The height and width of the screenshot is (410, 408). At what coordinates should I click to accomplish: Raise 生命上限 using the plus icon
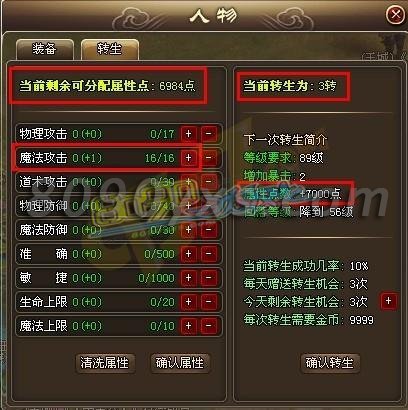coord(189,302)
